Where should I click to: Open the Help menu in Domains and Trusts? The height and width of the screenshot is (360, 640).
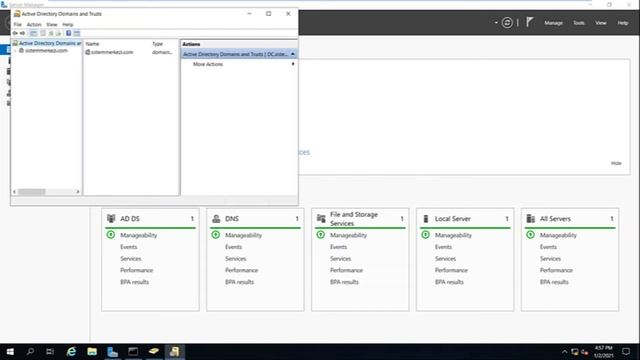(68, 24)
